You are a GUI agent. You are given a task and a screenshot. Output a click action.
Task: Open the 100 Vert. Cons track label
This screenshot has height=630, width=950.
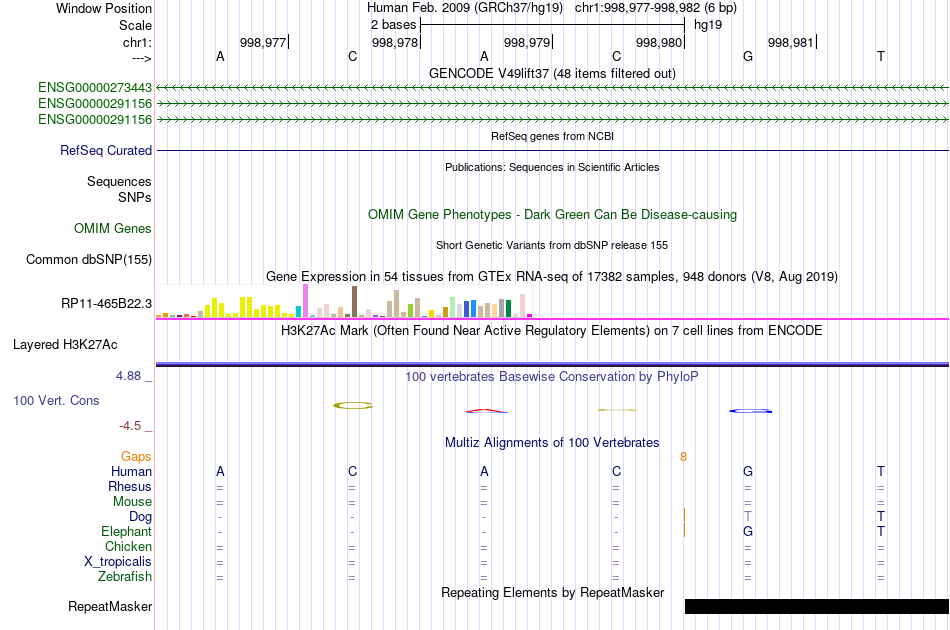point(56,400)
